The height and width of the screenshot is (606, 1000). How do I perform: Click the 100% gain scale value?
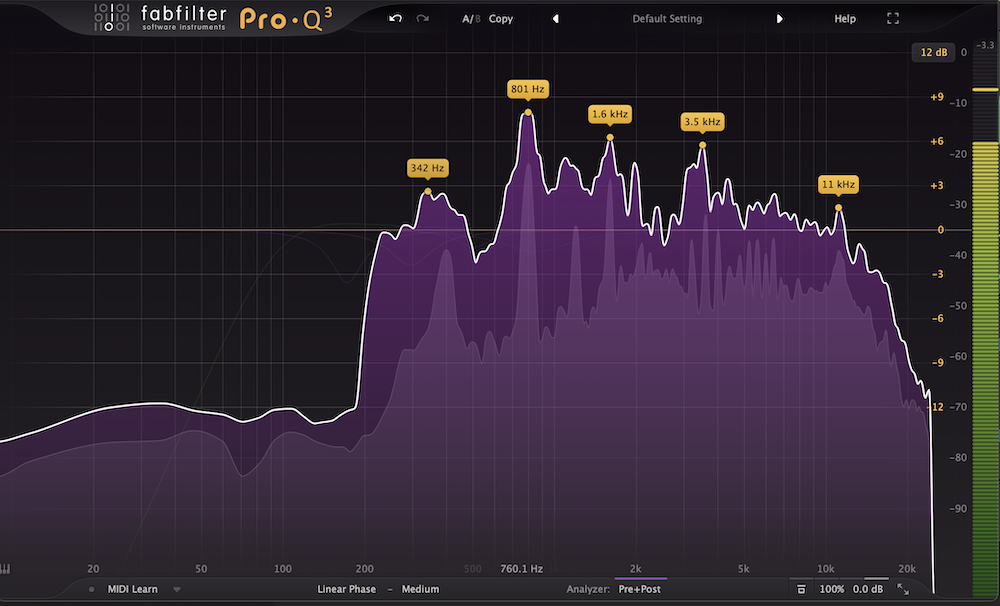click(x=832, y=589)
